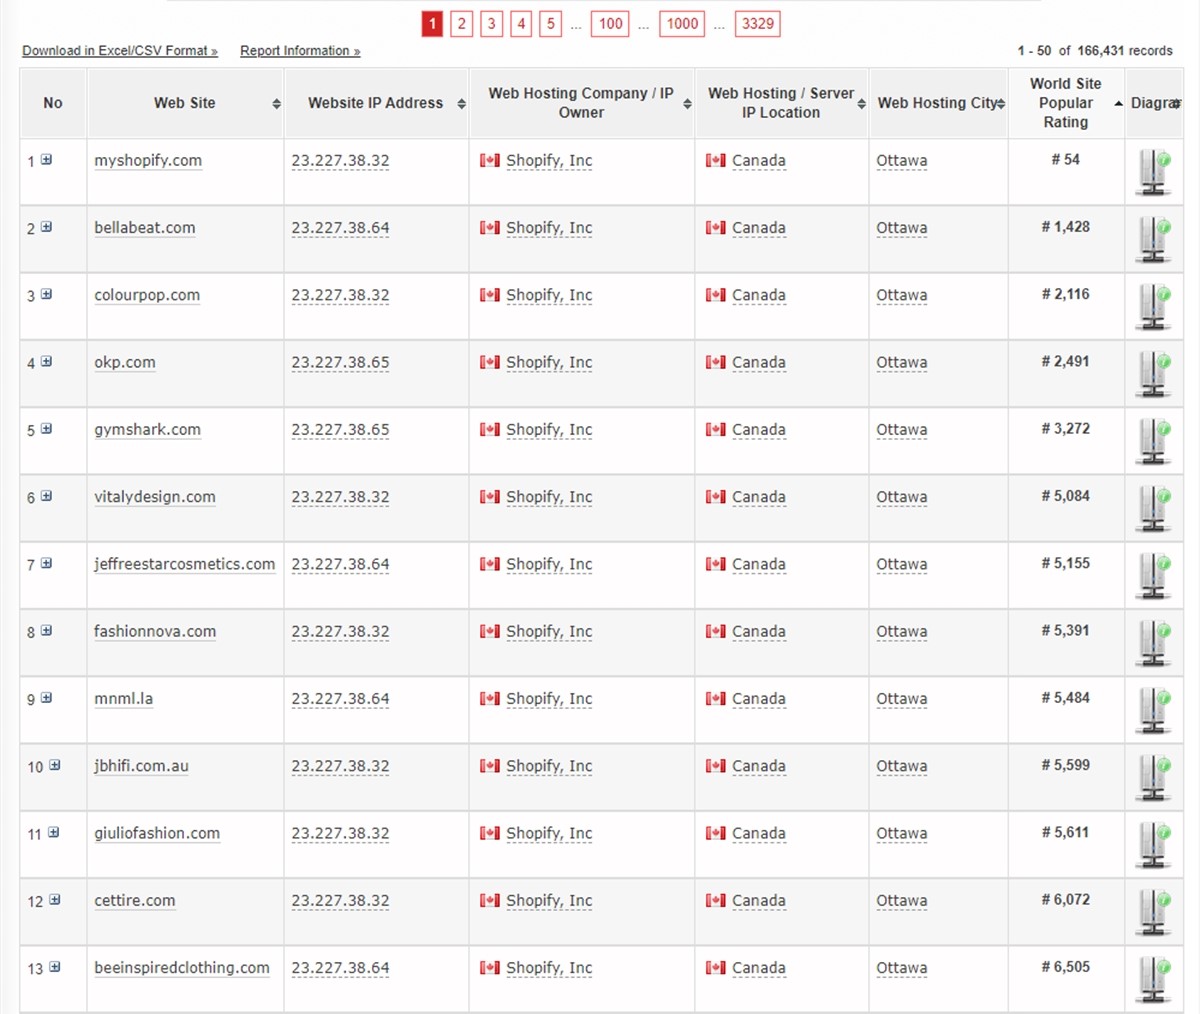Click IP 23.227.38.64 in bellabeat.com row

coord(340,228)
